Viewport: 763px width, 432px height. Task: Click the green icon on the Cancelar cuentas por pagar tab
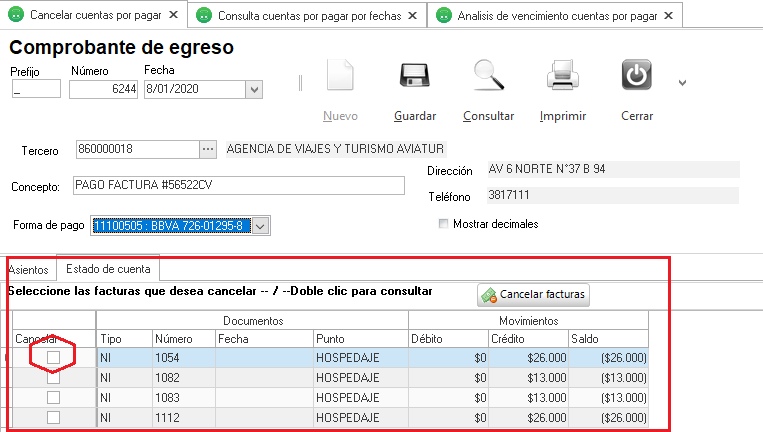click(x=16, y=15)
